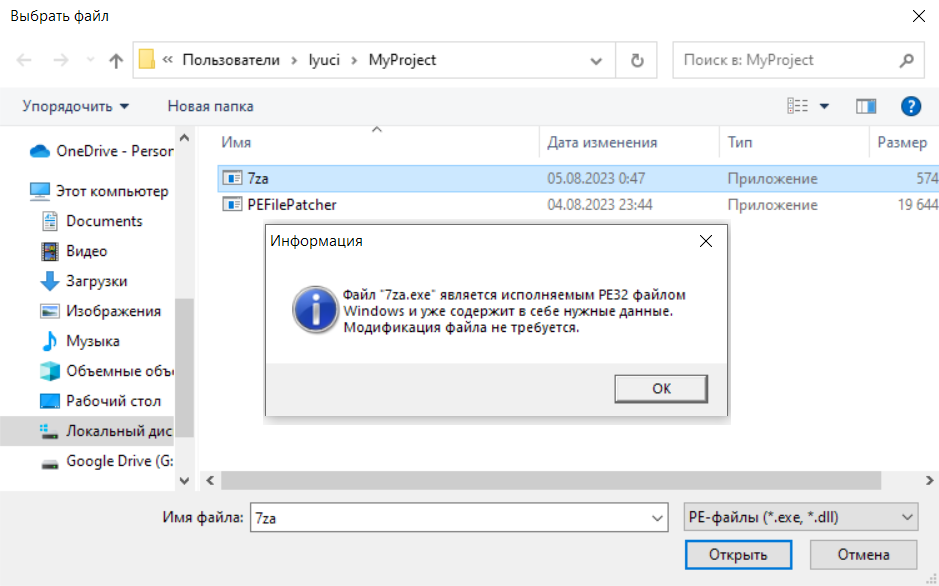Click the Отмена button

click(863, 555)
